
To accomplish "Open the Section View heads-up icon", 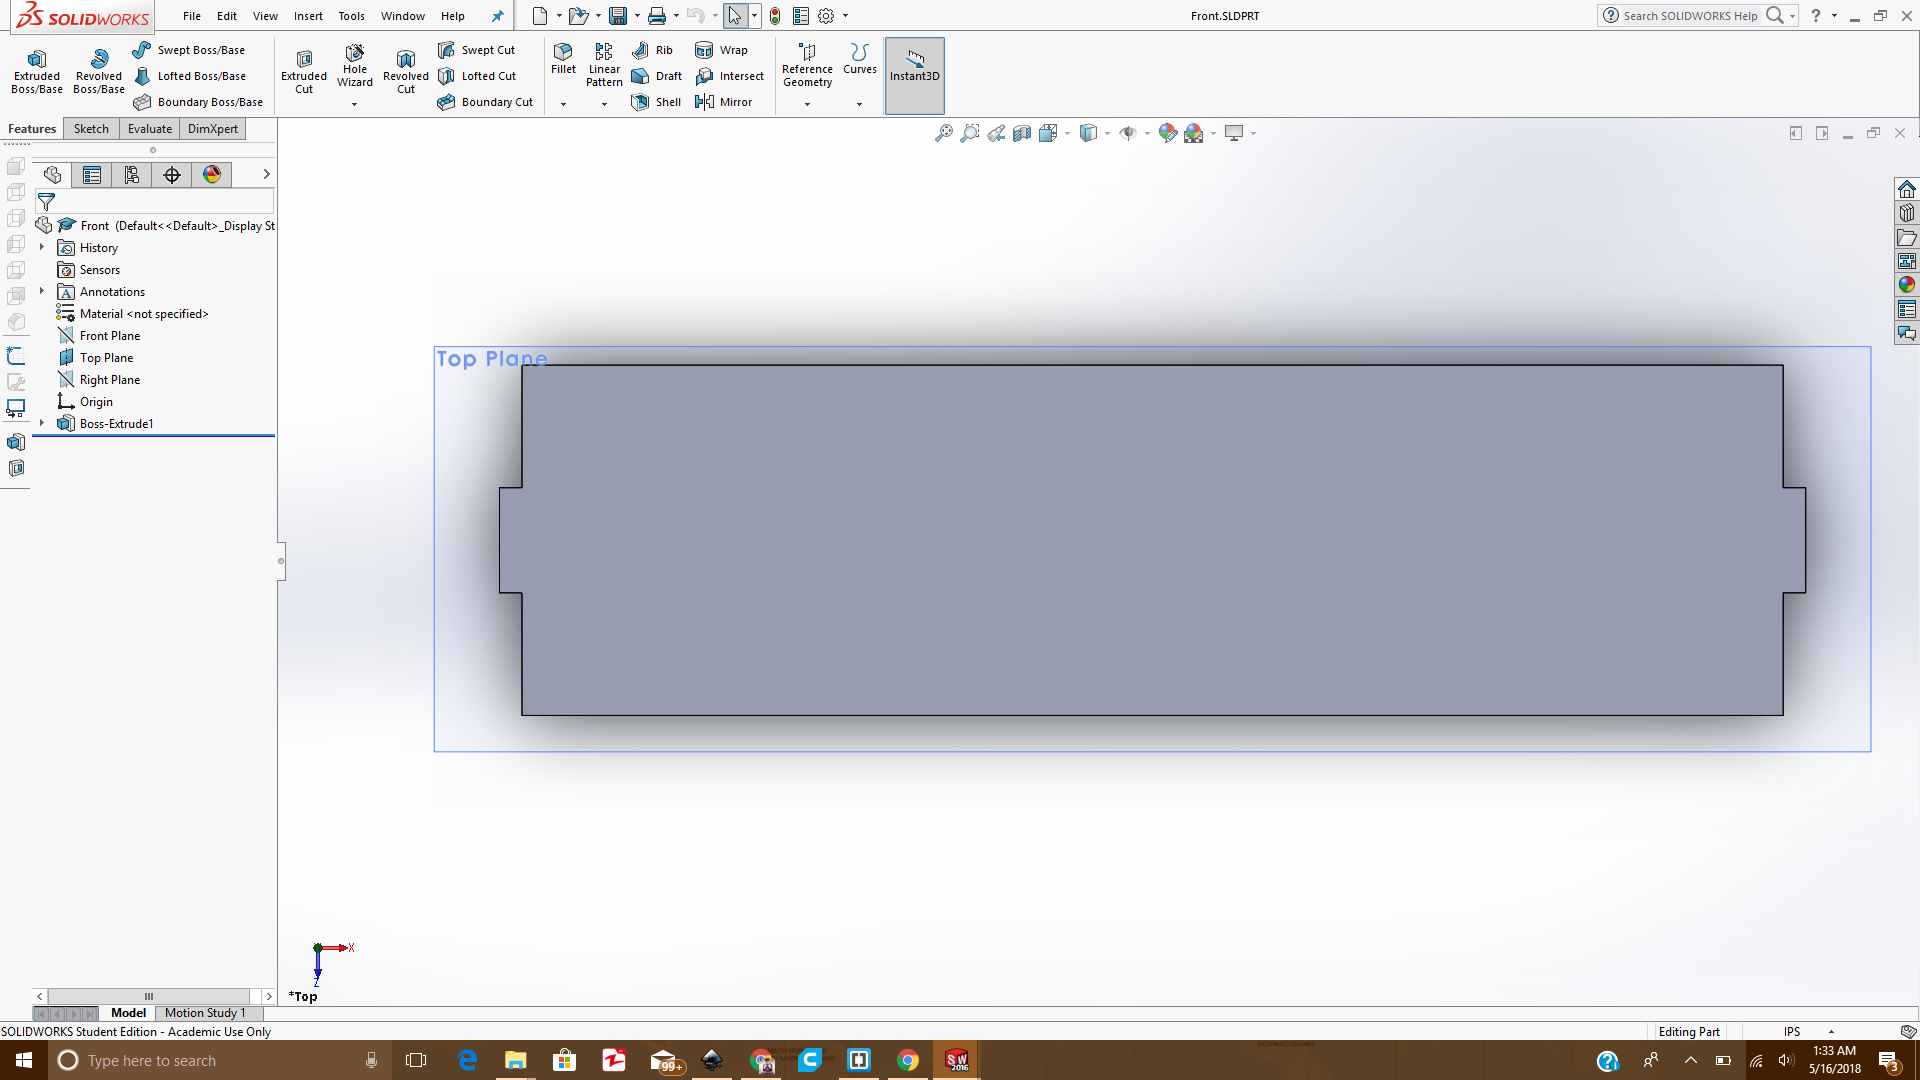I will [x=1021, y=133].
